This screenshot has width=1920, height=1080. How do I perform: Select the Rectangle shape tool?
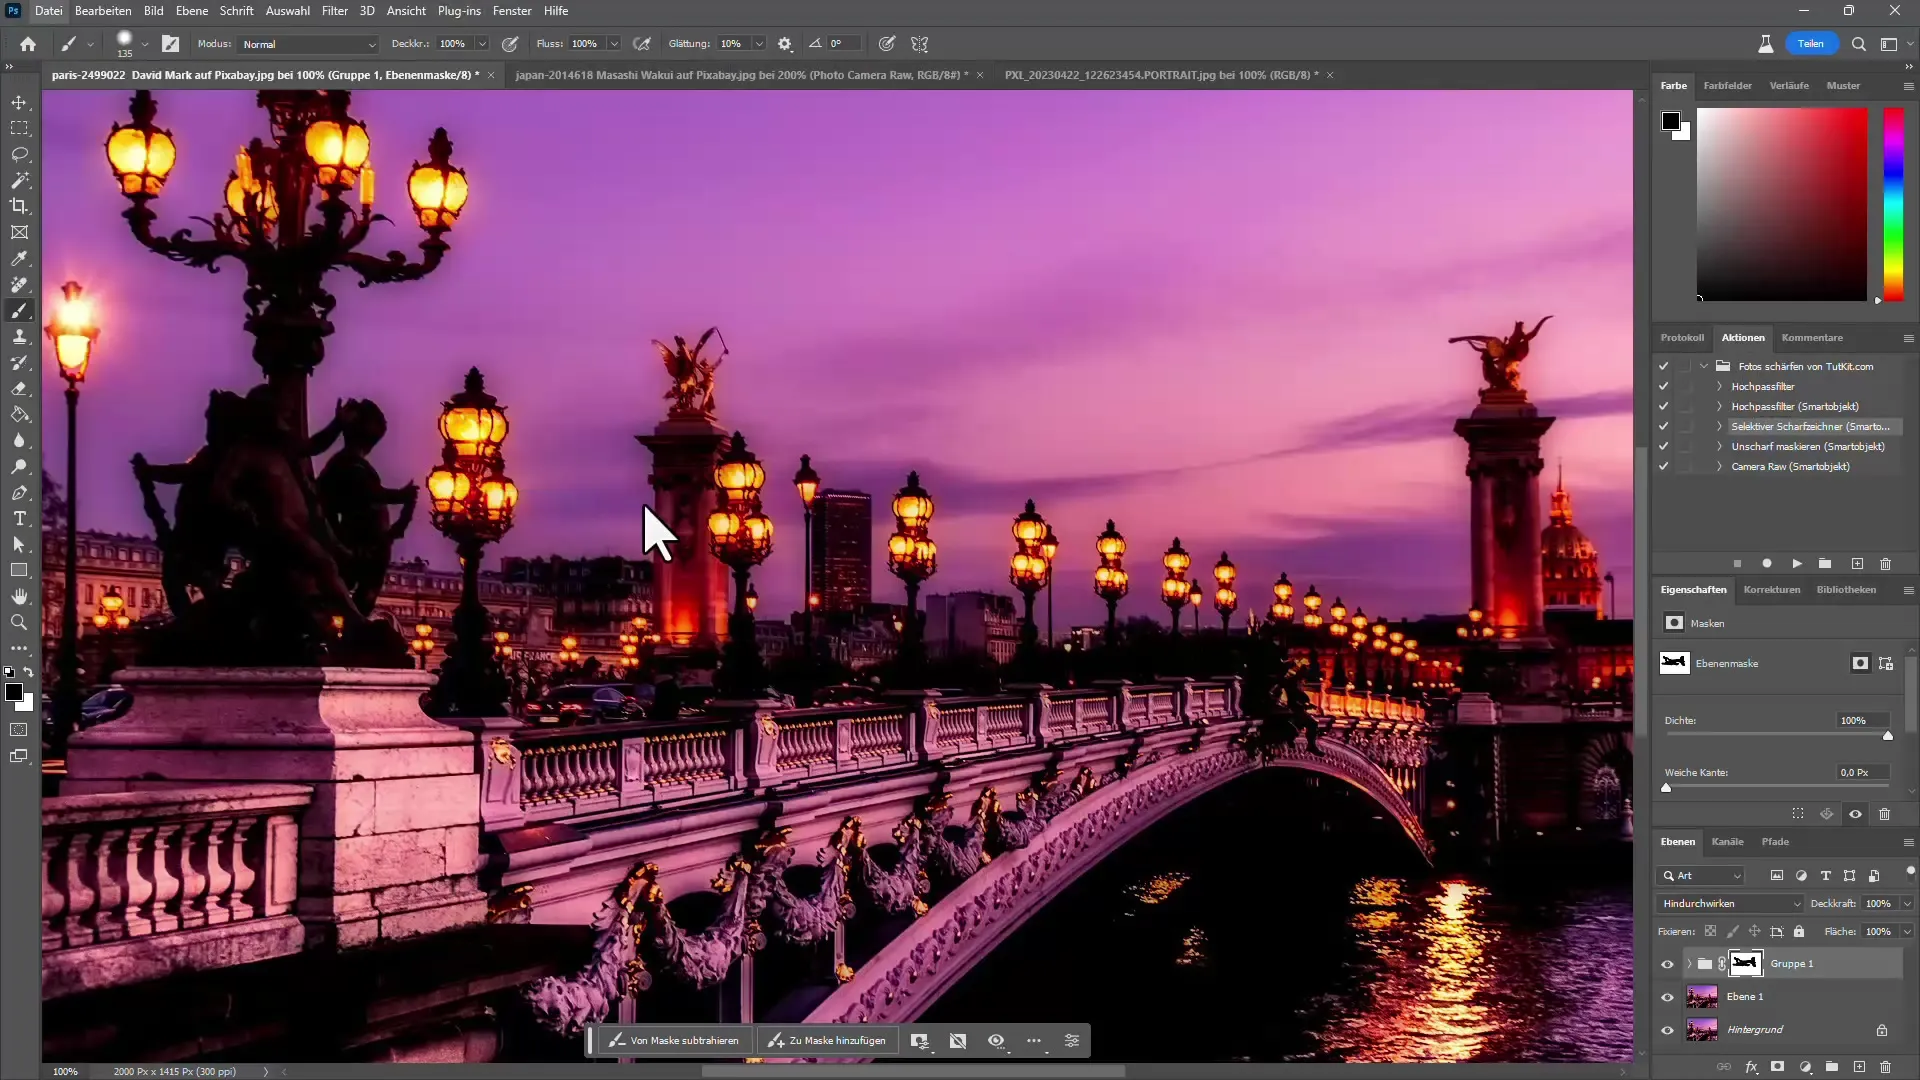click(19, 570)
